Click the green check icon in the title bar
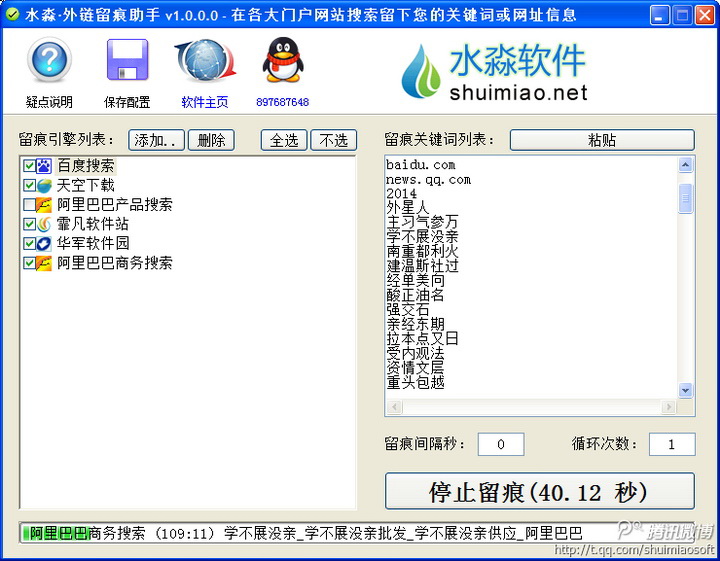Screen dimensions: 720x561 point(12,15)
